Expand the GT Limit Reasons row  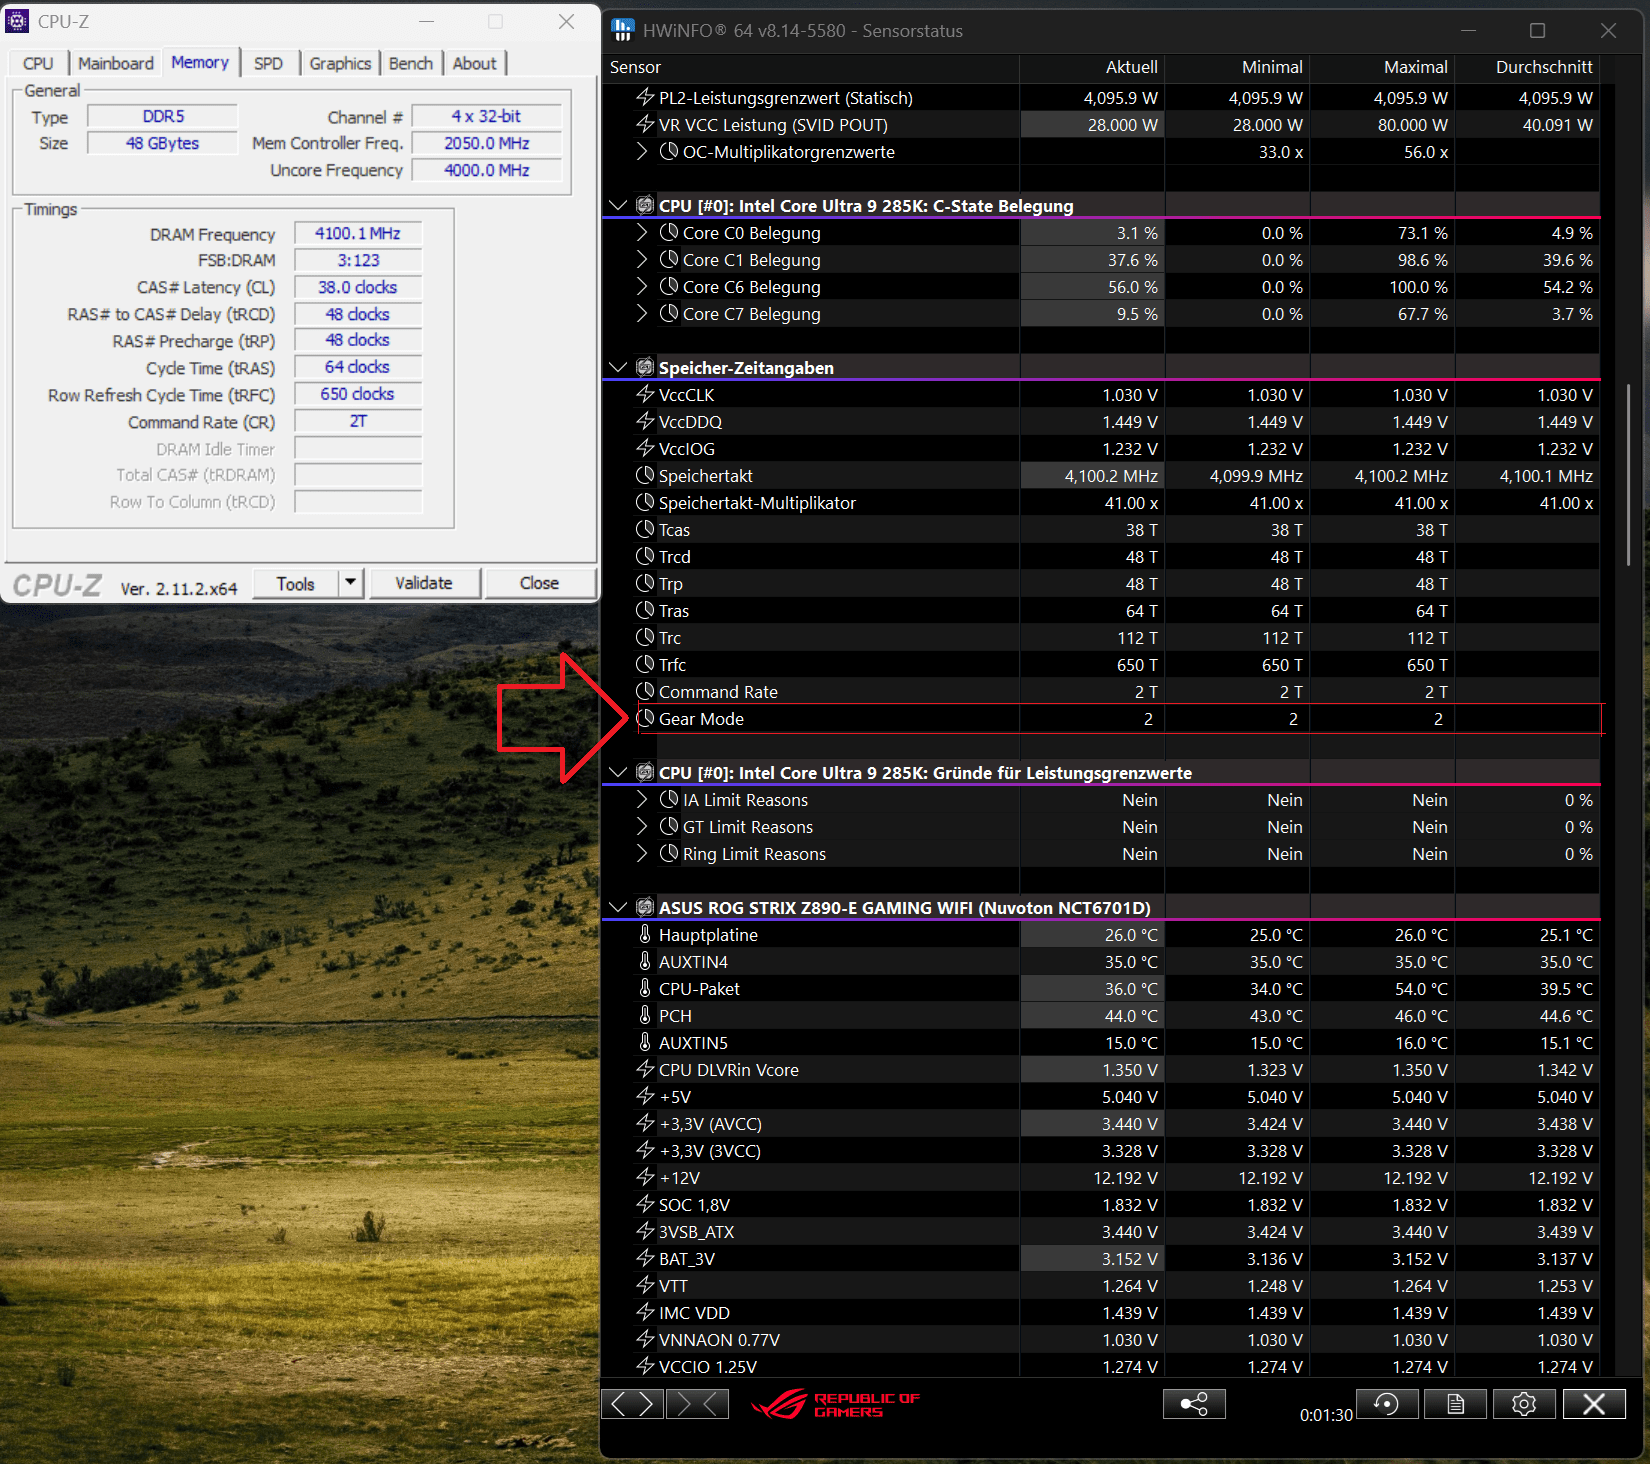click(642, 826)
